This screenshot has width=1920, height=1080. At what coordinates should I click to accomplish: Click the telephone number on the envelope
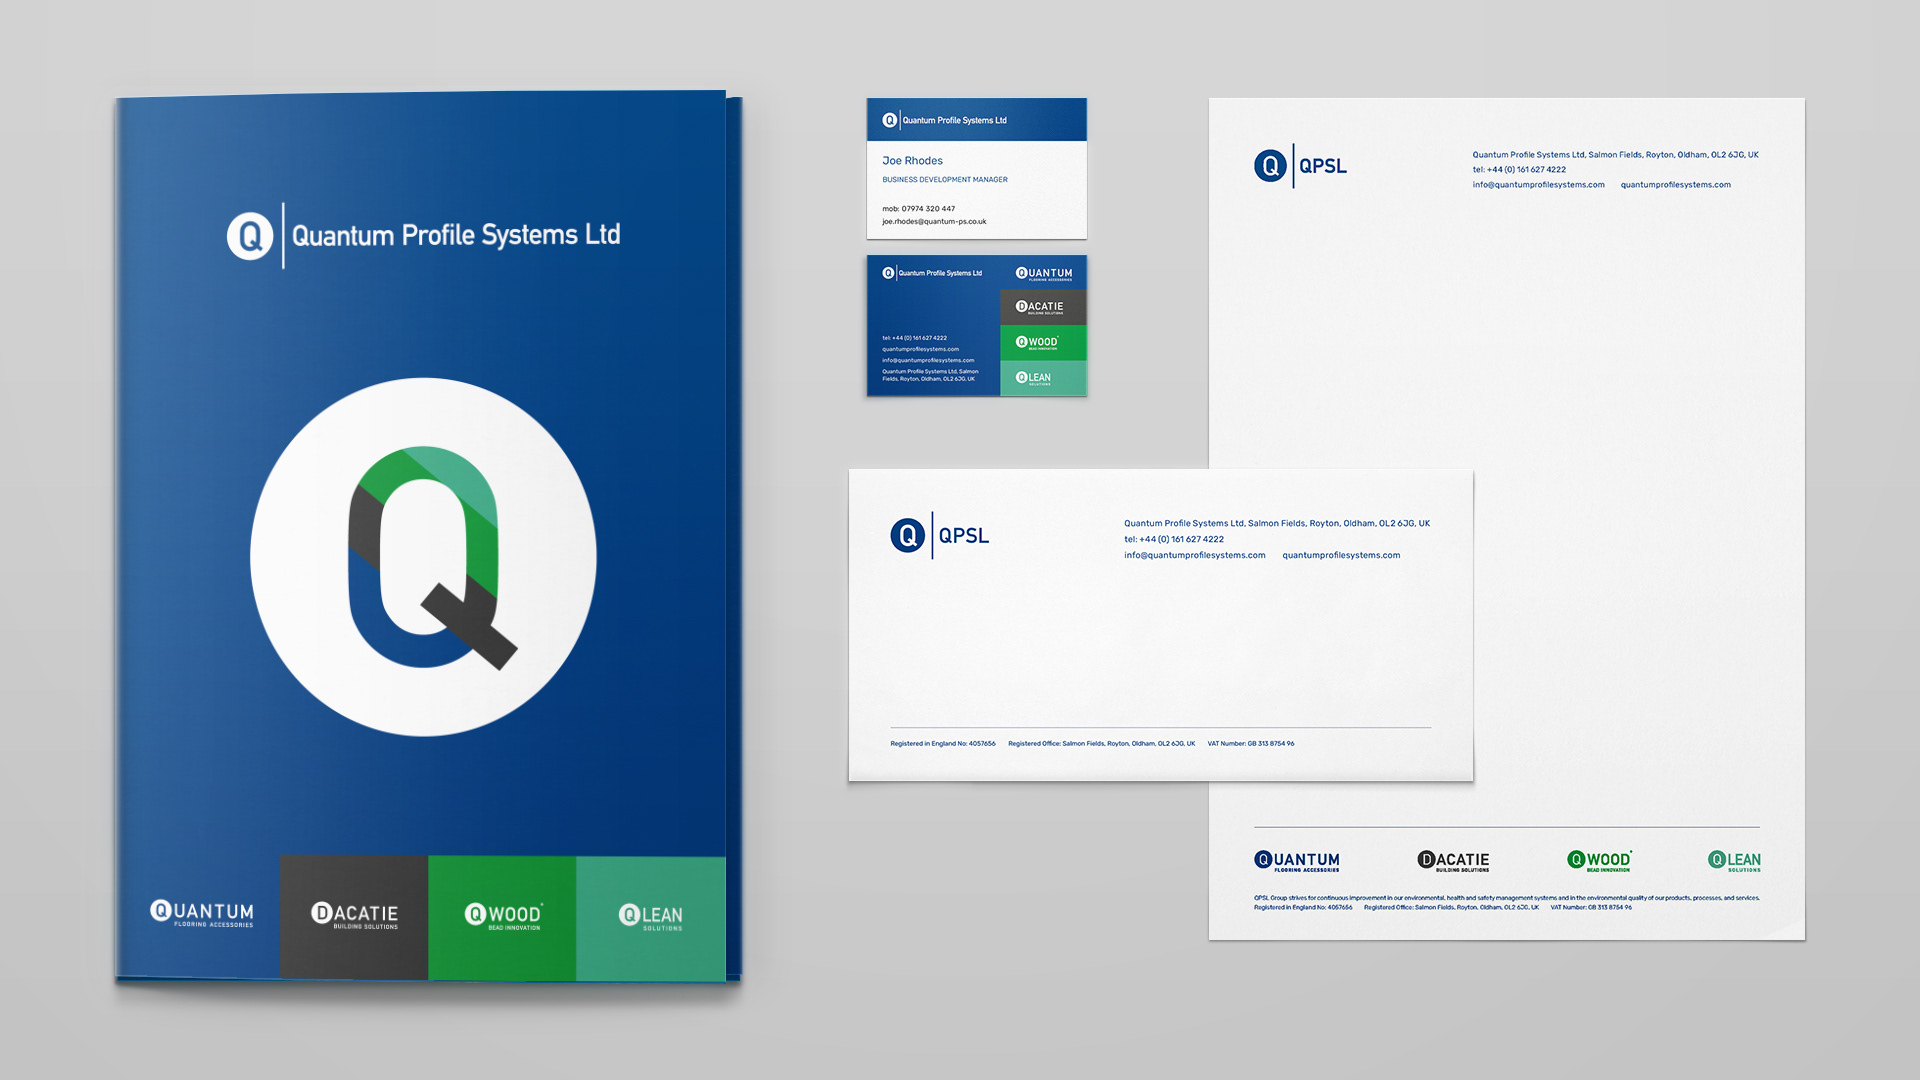1174,540
